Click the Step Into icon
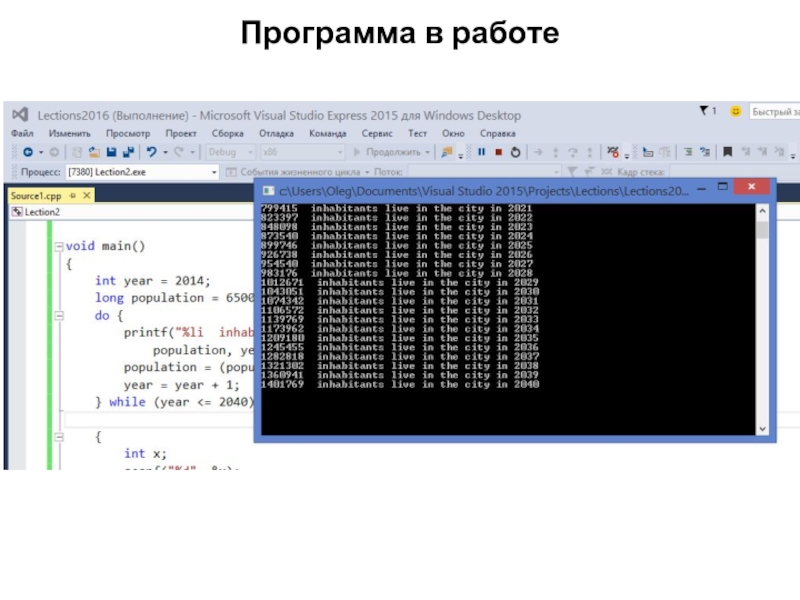The width and height of the screenshot is (800, 600). point(556,152)
